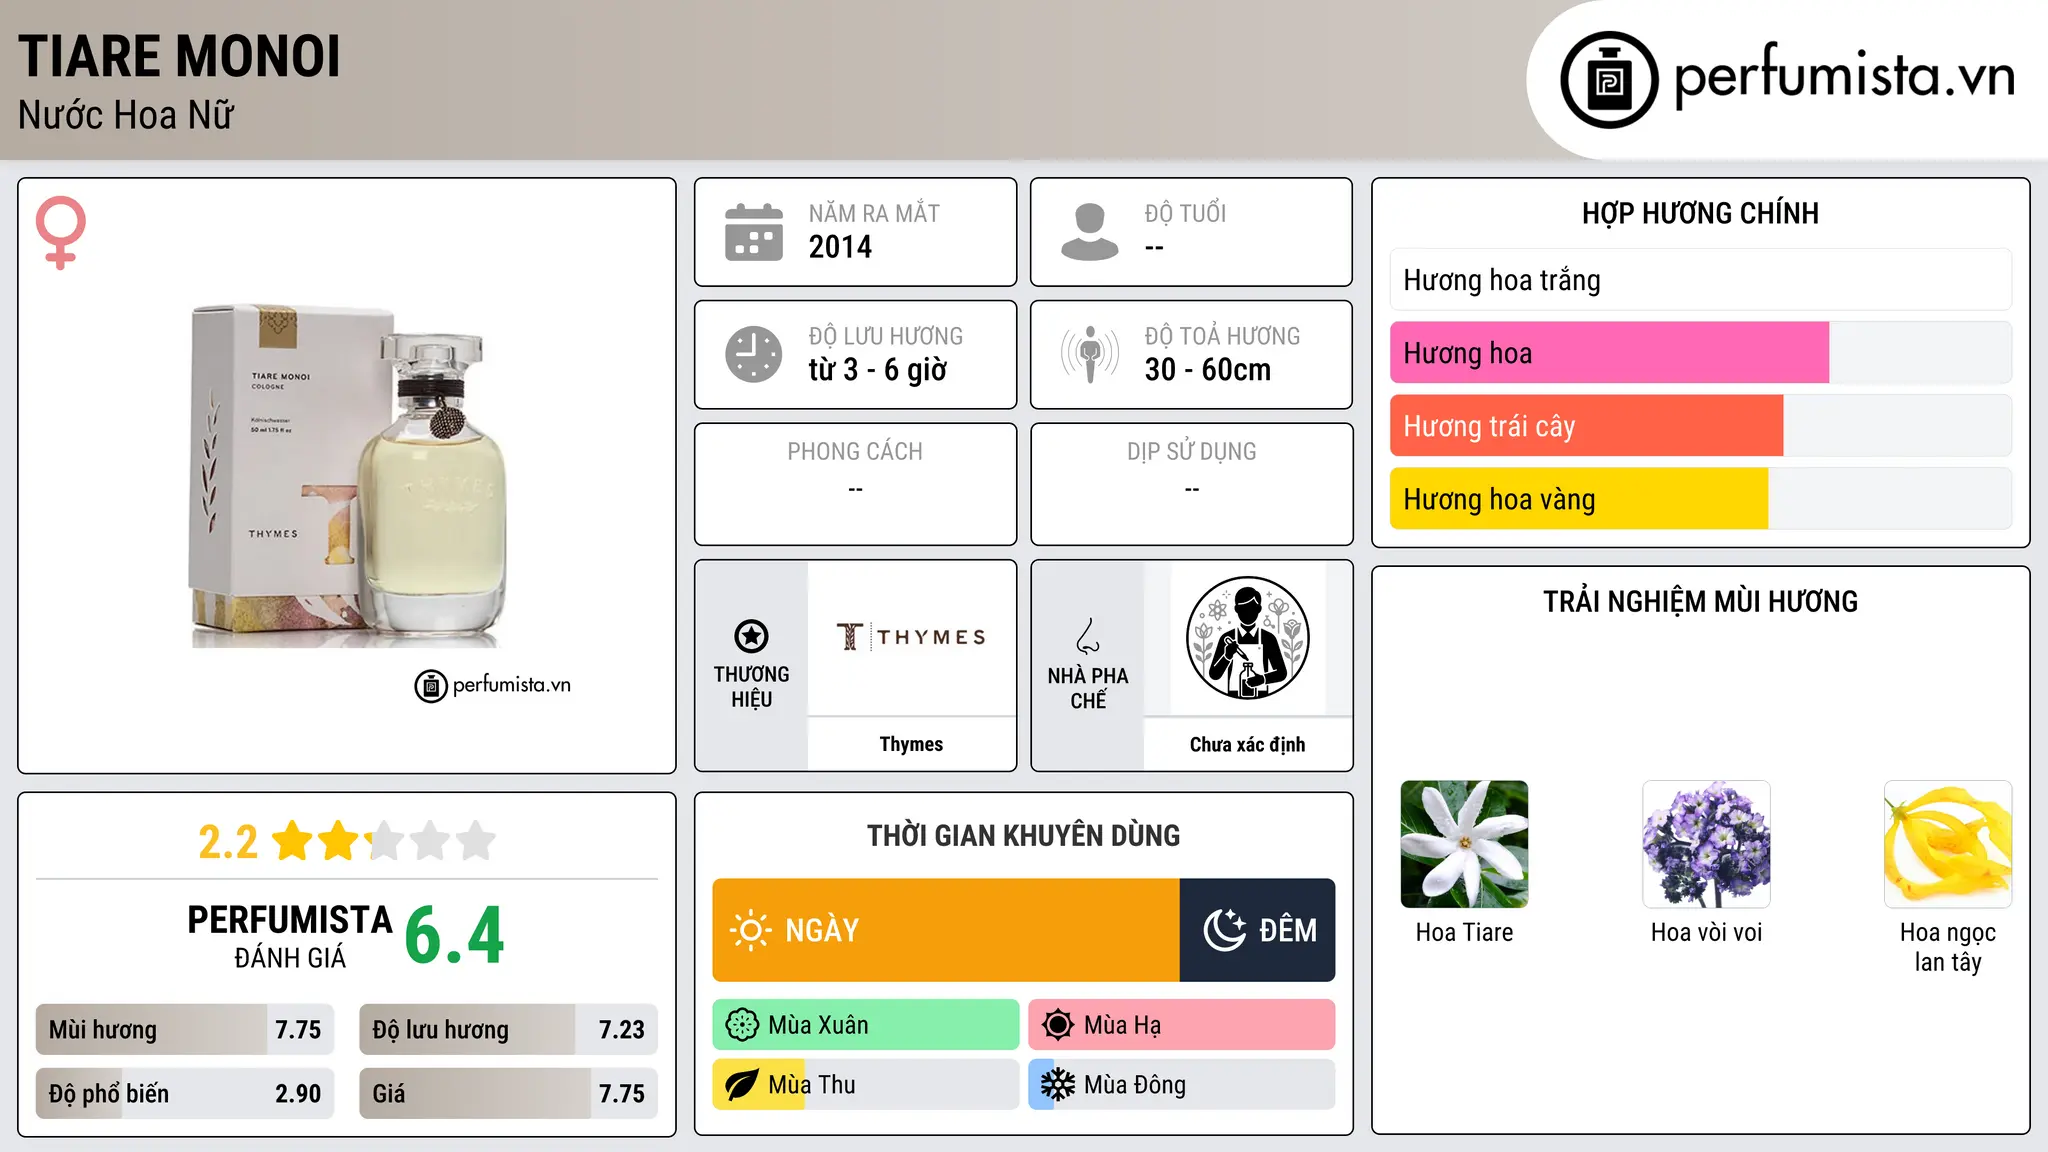Click the launch year 2014
Screen dimensions: 2048x1152
coord(840,247)
